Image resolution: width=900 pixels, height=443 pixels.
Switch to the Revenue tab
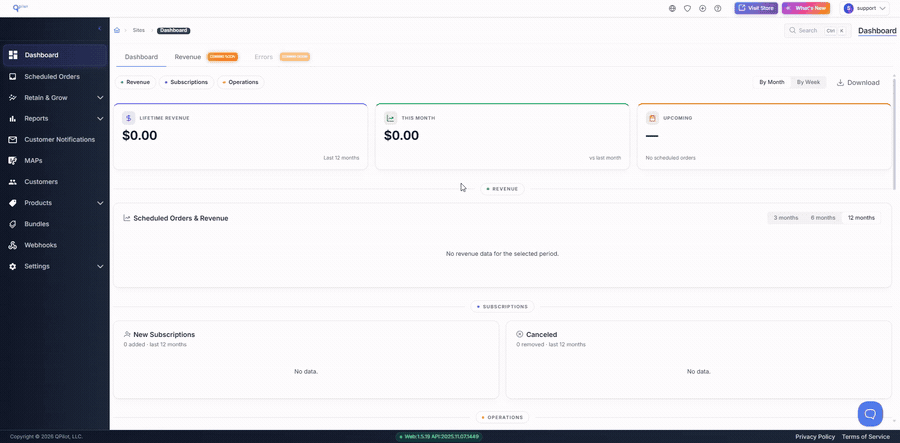188,57
